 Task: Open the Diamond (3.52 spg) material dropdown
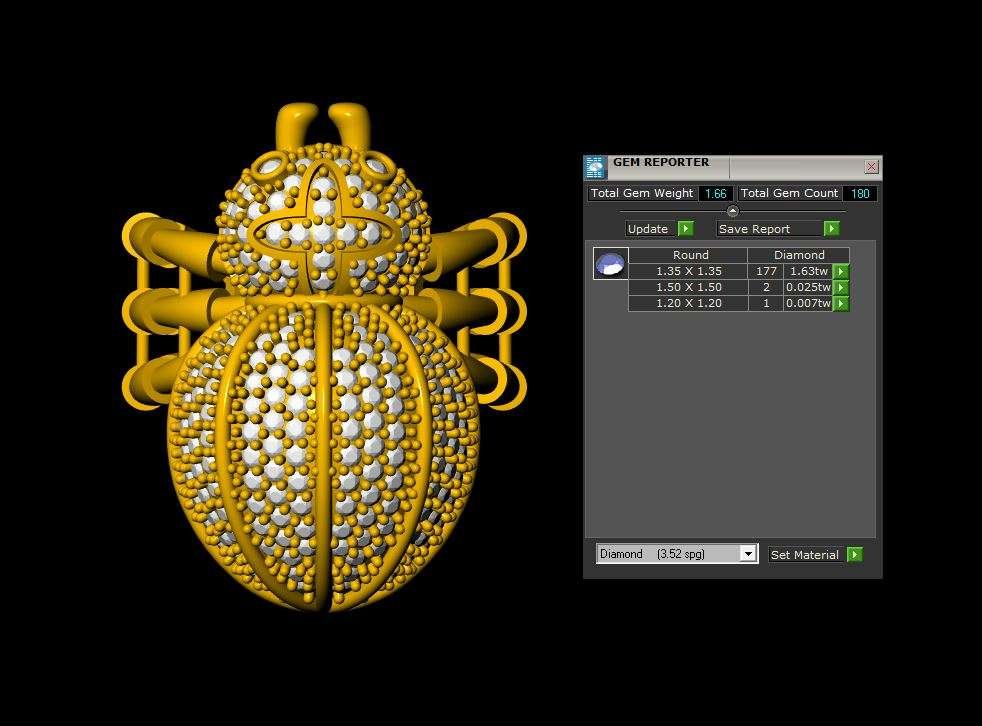click(747, 554)
